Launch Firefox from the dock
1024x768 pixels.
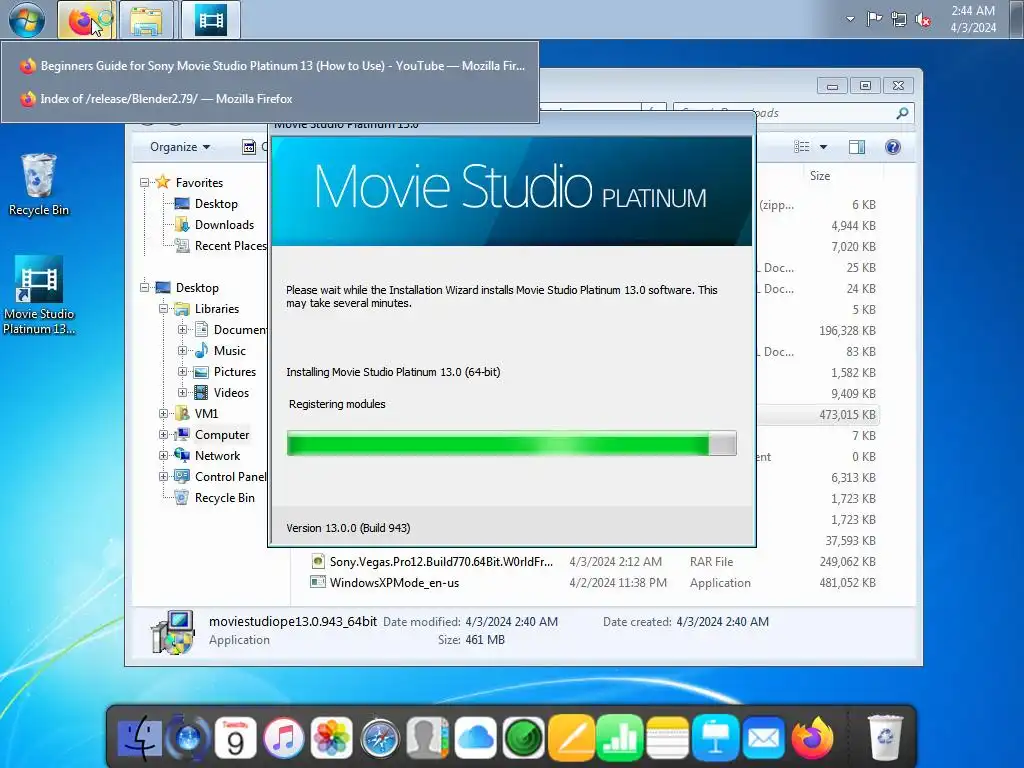[x=812, y=739]
